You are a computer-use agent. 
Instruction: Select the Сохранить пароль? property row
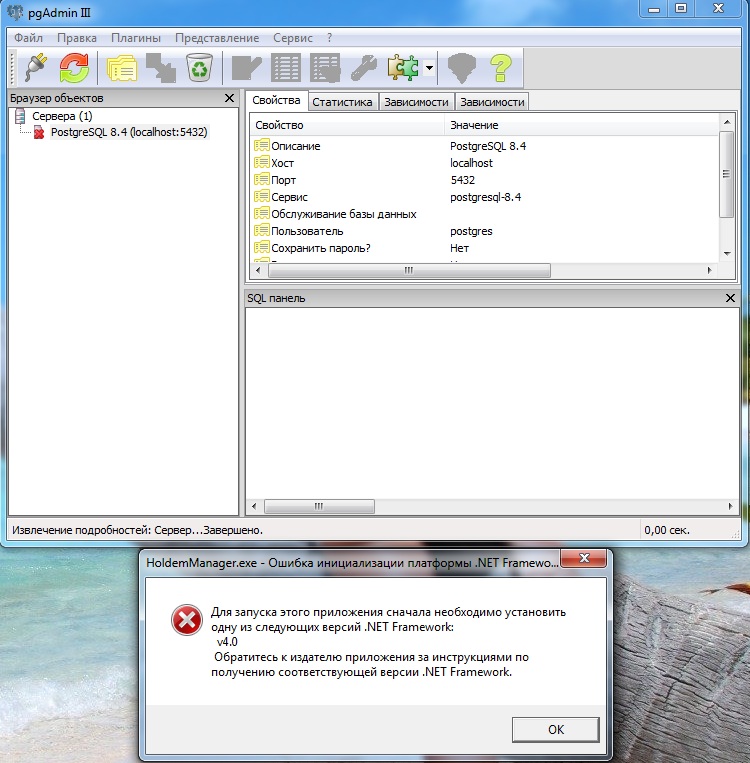(485, 248)
